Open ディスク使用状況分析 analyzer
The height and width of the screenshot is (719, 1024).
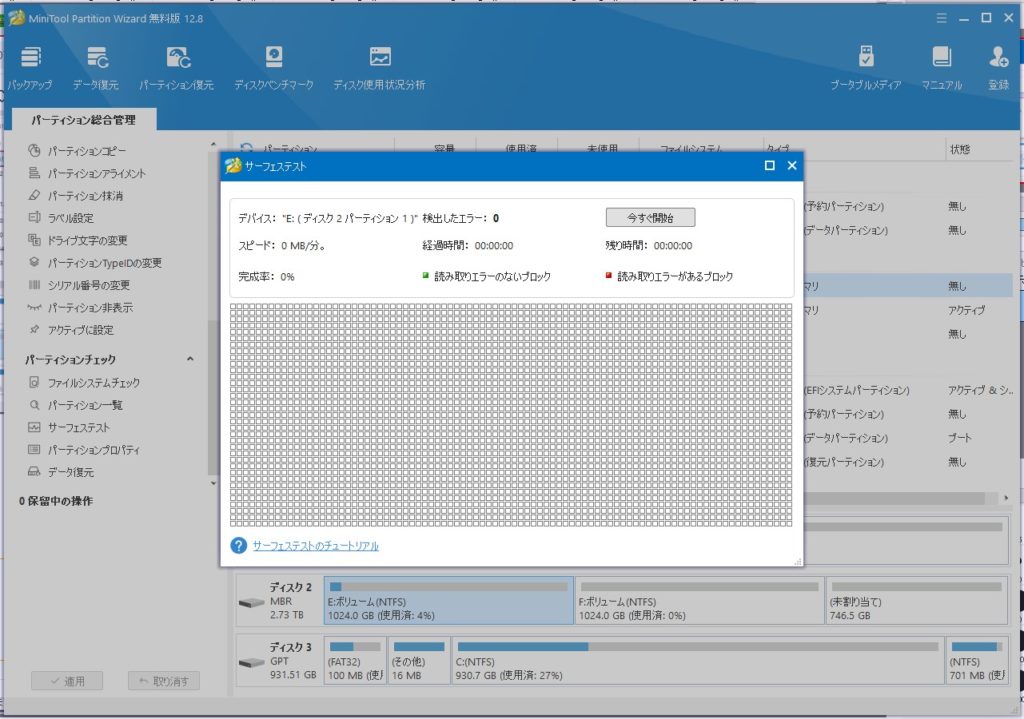pyautogui.click(x=379, y=66)
